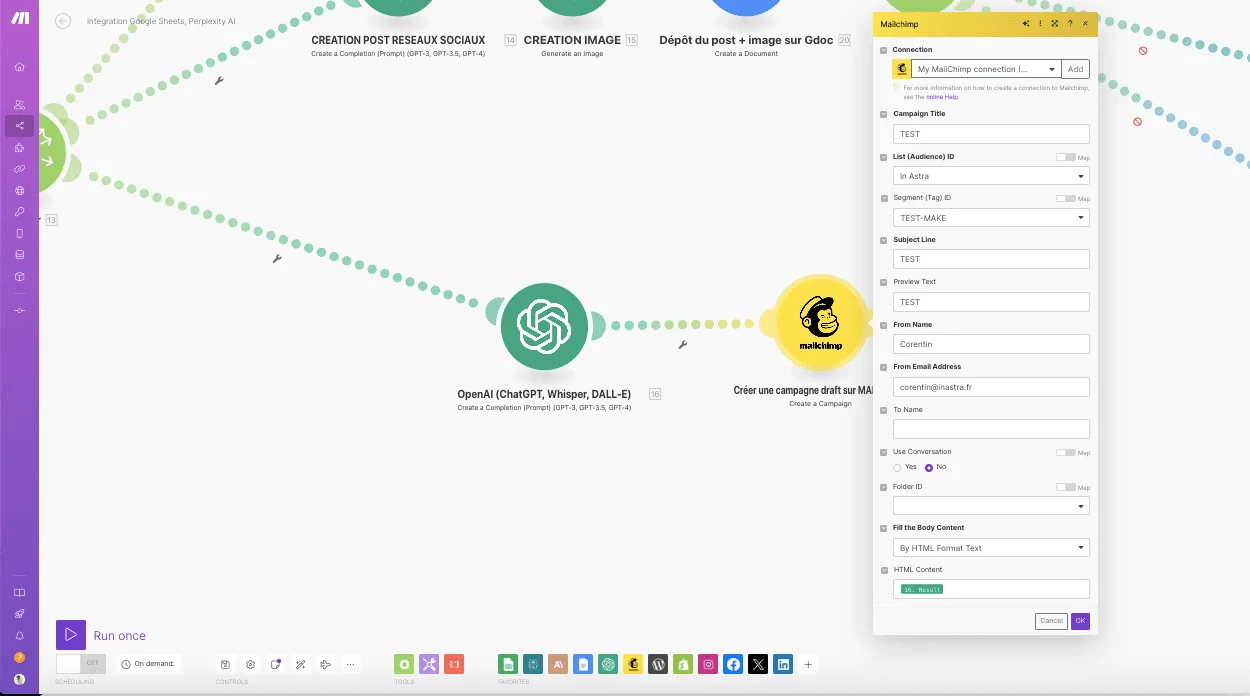
Task: Collapse the Connection field checkbox
Action: pos(883,50)
